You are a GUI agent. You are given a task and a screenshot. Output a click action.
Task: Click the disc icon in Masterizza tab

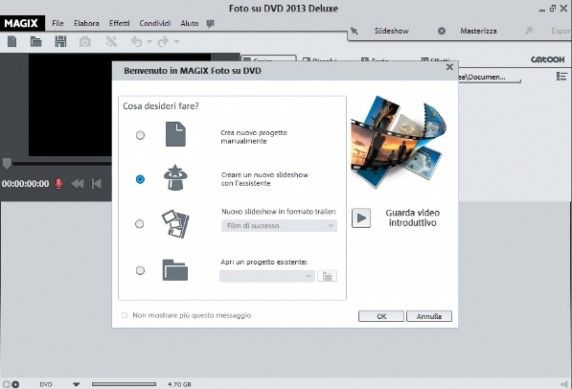pos(441,31)
